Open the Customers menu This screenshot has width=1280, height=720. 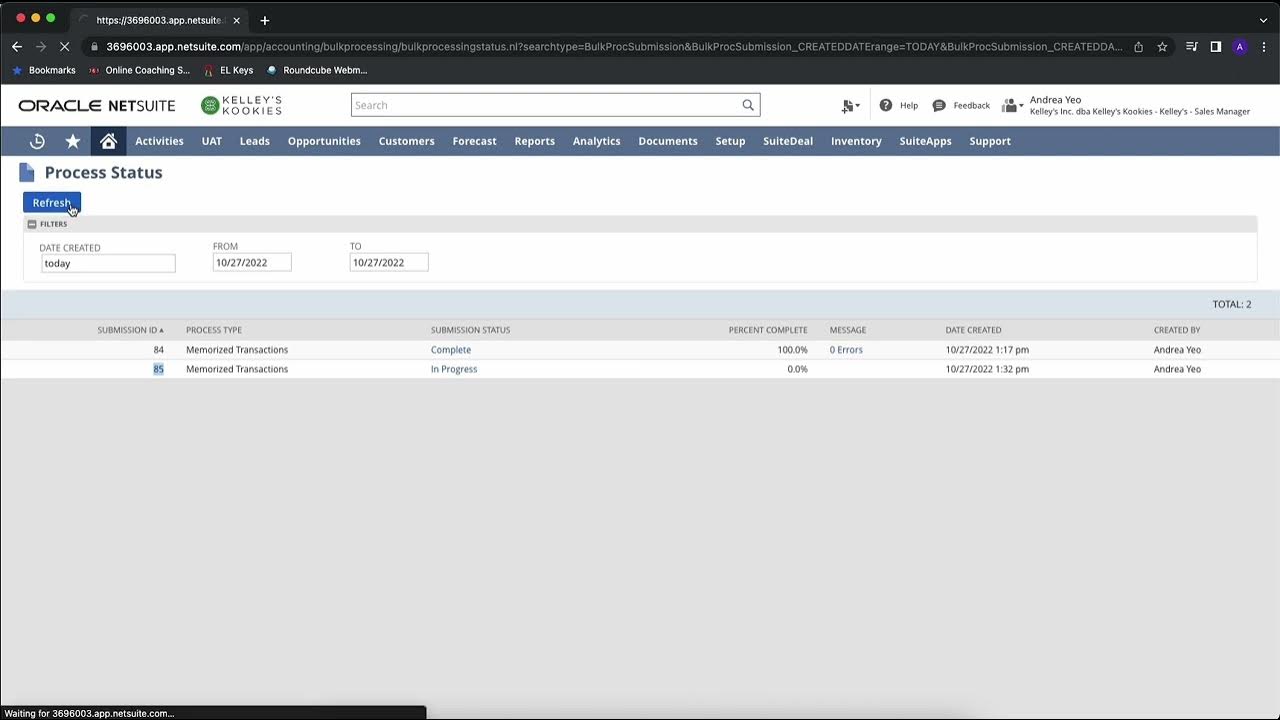point(406,141)
